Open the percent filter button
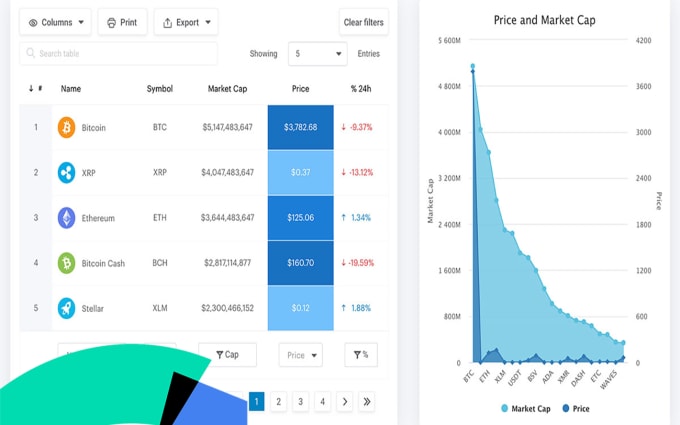The image size is (680, 425). point(361,355)
